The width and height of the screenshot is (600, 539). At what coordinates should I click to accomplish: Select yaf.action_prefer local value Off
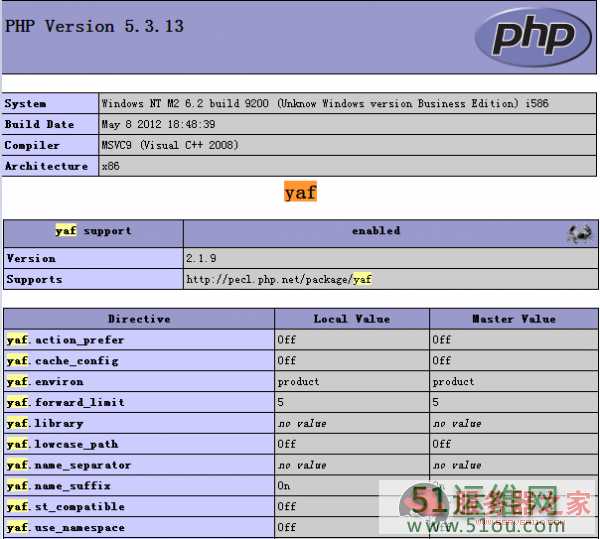pos(352,340)
